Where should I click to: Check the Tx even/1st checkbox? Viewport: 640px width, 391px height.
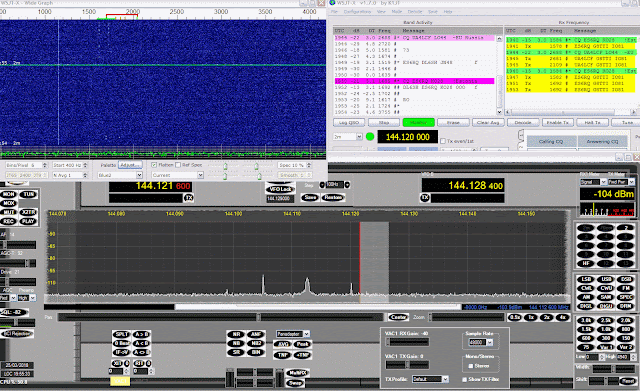(x=442, y=141)
